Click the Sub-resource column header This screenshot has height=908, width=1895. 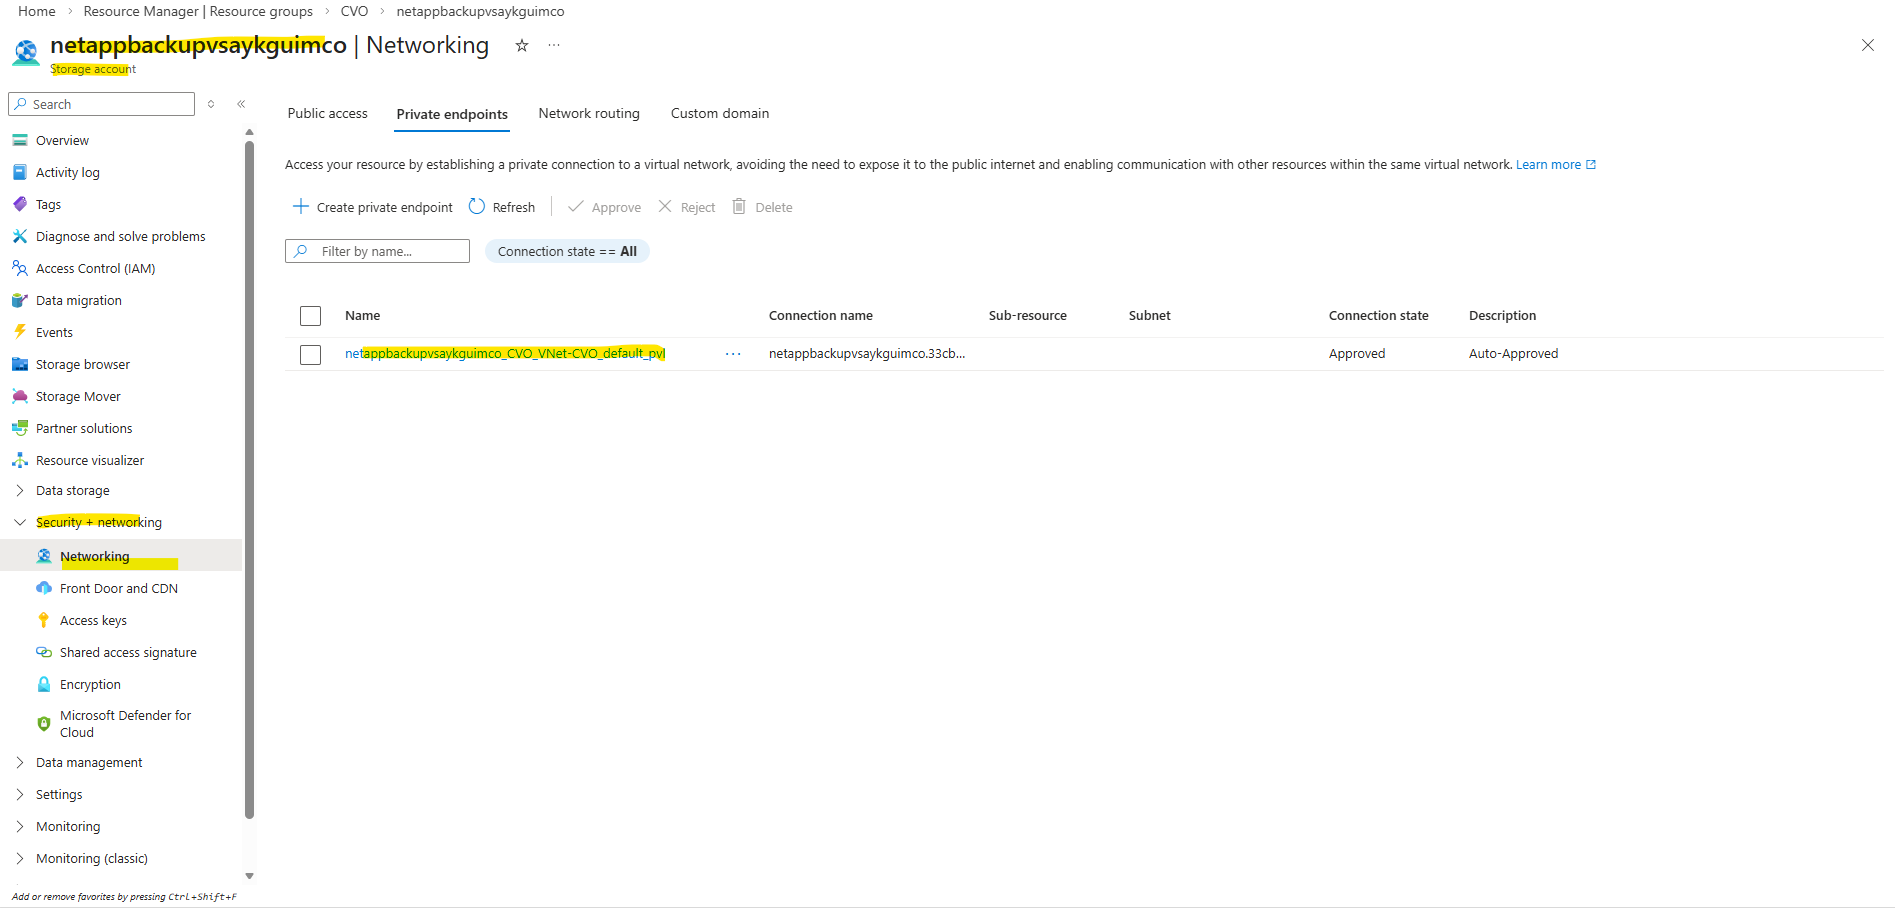click(x=1028, y=315)
